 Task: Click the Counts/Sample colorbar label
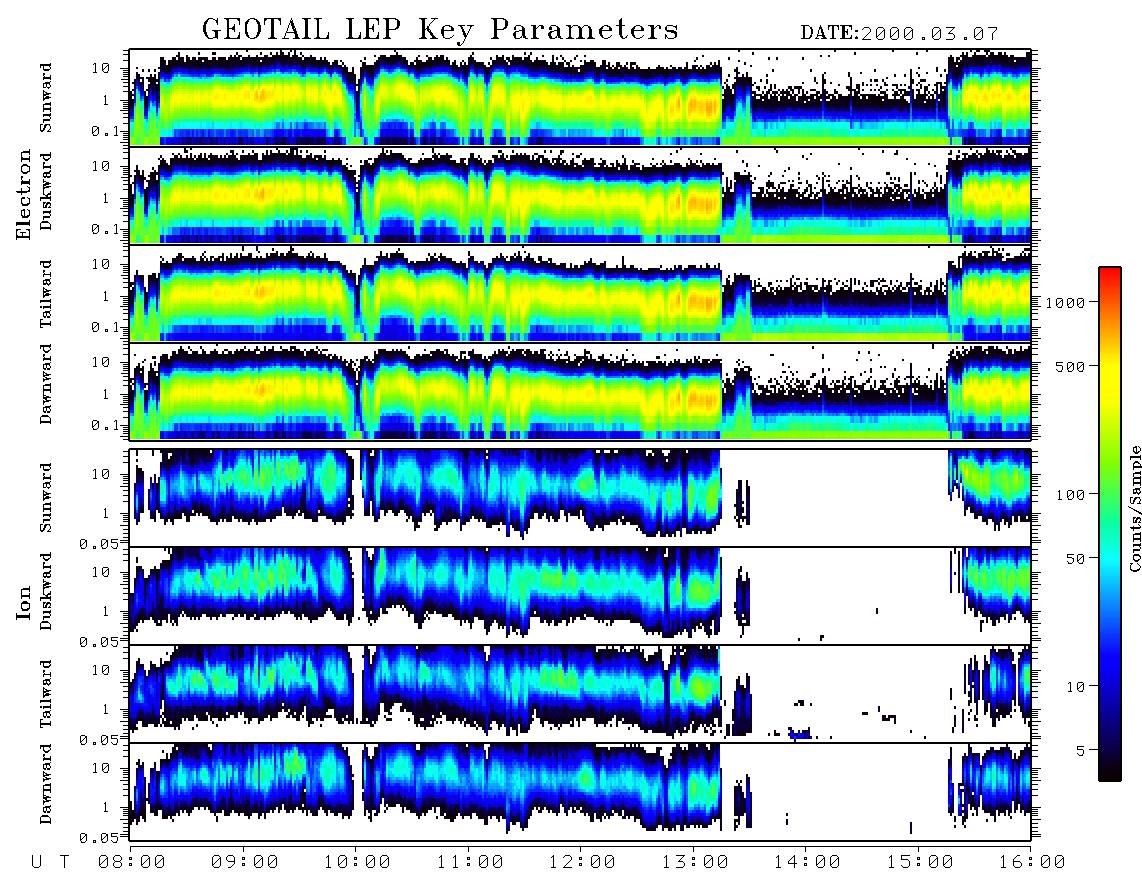click(x=1134, y=509)
